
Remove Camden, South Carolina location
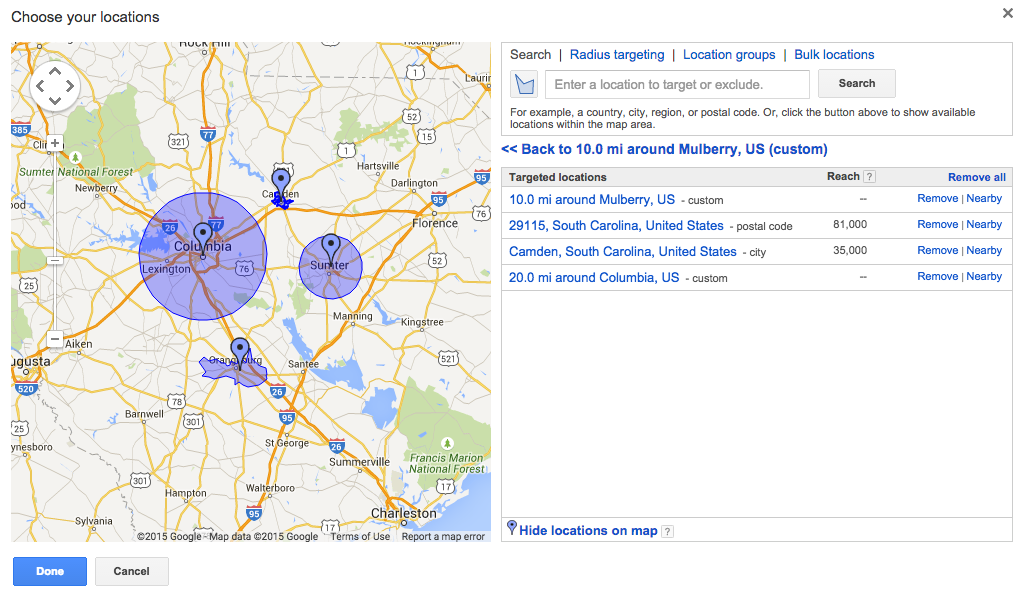tap(937, 251)
